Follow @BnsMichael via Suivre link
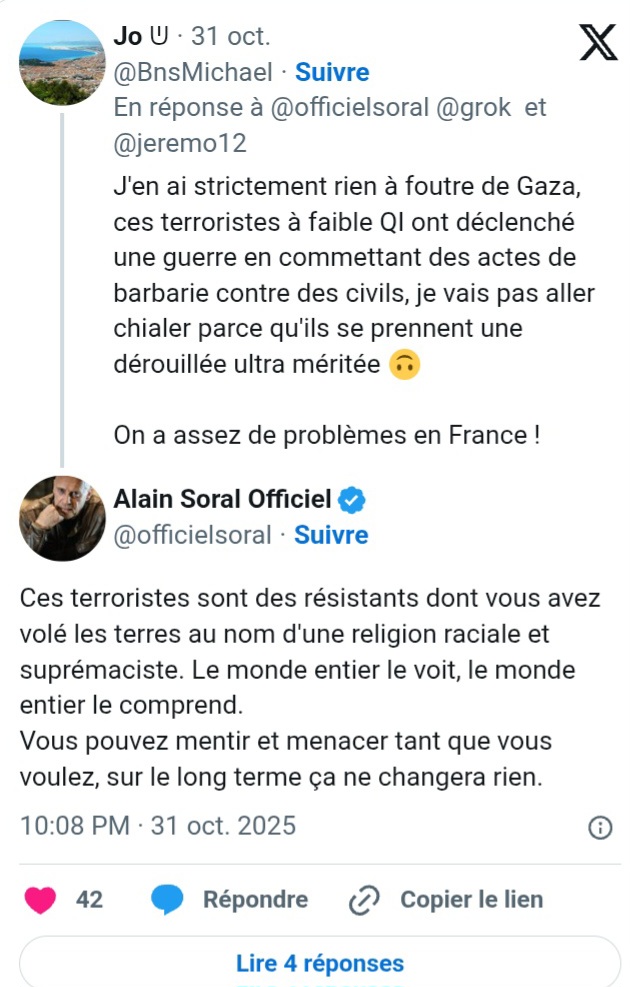Viewport: 630px width, 987px height. tap(331, 72)
